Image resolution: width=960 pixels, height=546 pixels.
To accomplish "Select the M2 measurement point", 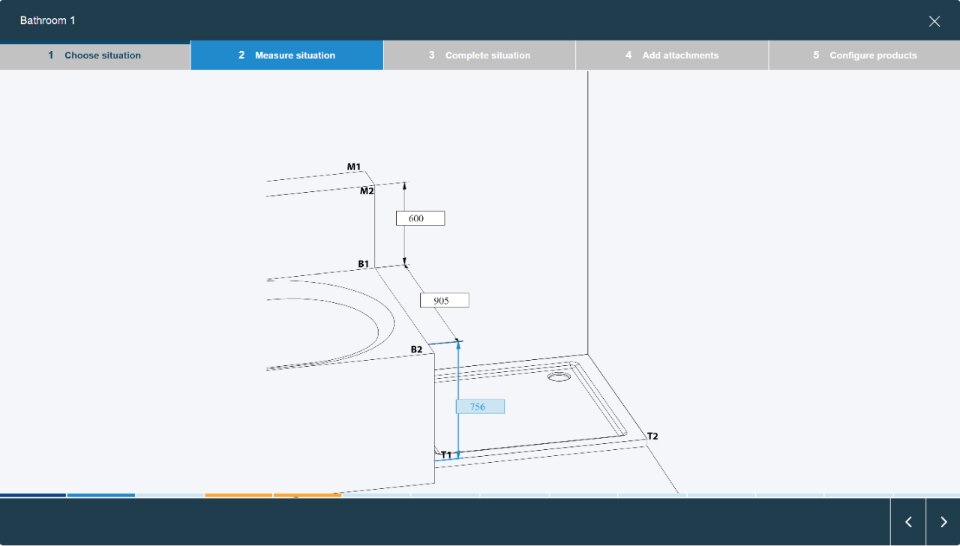I will tap(367, 190).
